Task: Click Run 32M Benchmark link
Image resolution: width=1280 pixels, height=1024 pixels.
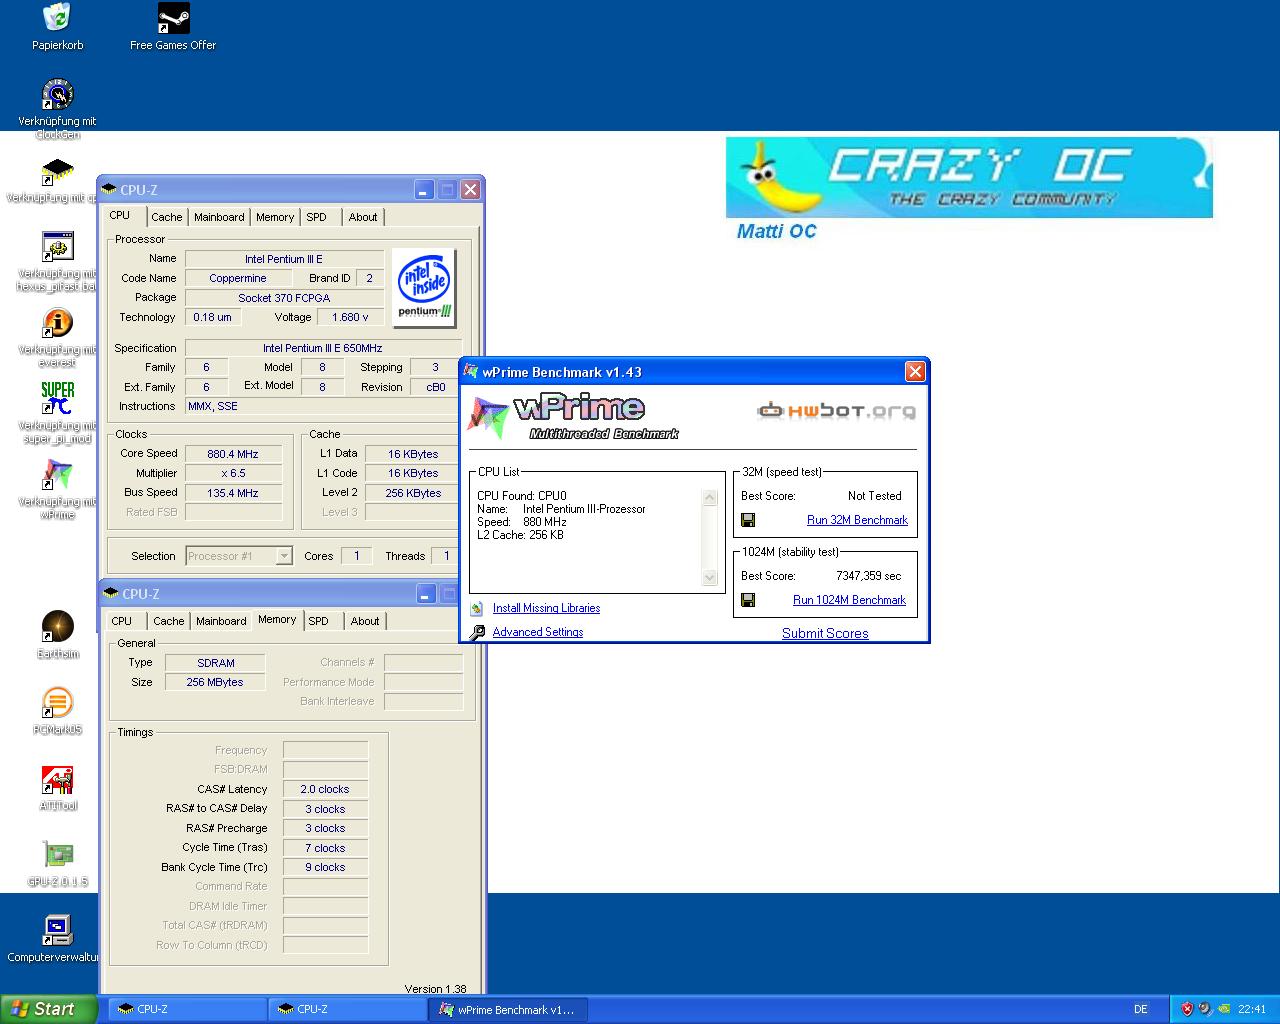Action: click(857, 520)
